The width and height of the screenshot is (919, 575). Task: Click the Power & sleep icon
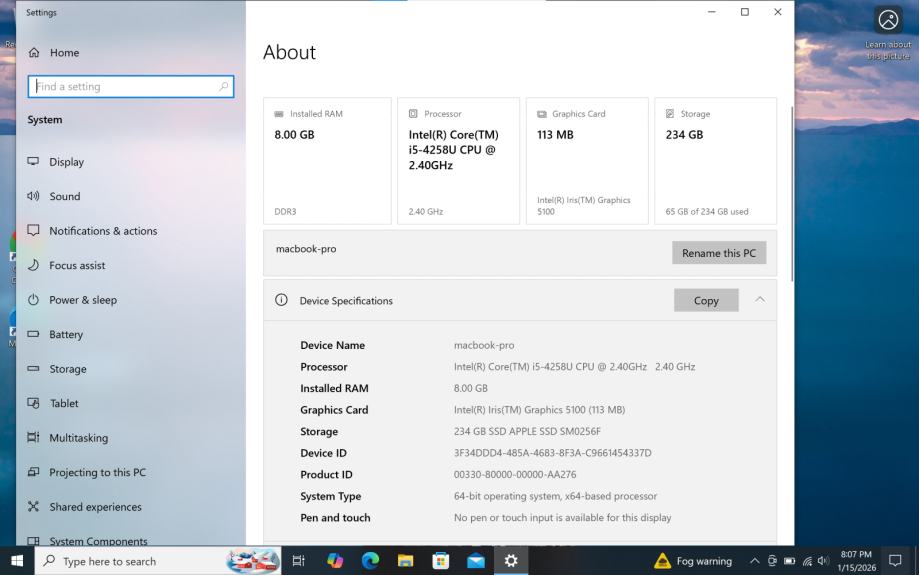(33, 300)
